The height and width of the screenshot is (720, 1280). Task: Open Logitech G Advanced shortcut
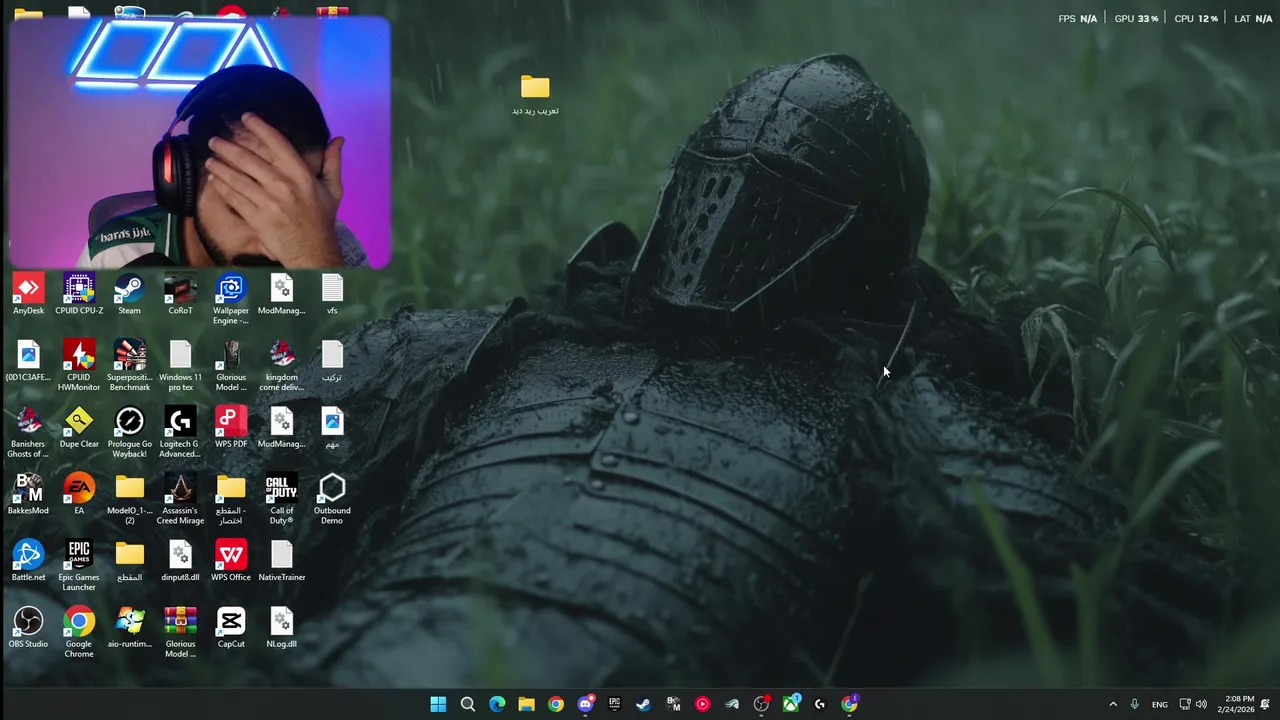(x=180, y=433)
